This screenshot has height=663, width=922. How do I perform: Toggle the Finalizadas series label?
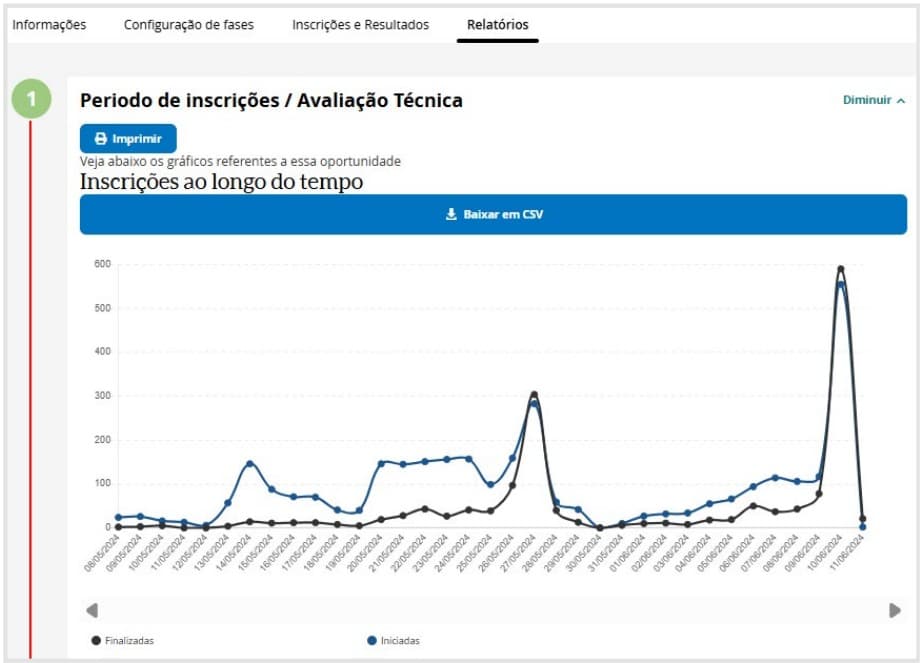(x=129, y=640)
